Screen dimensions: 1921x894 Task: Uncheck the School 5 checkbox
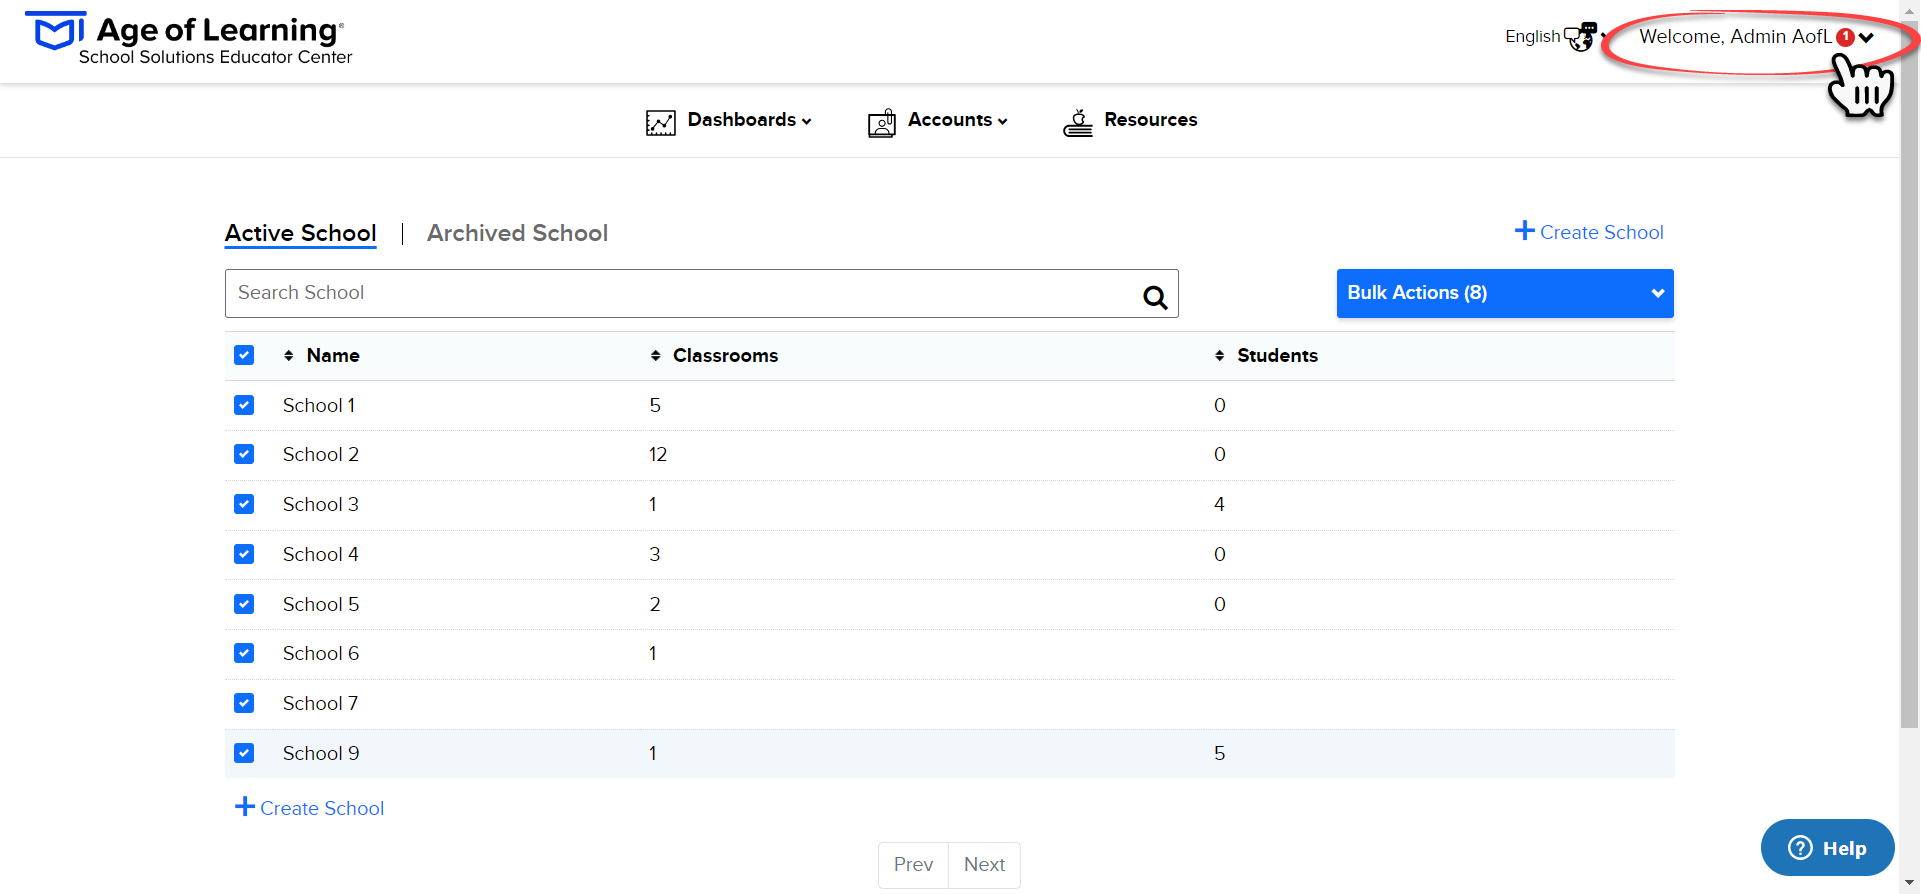click(244, 604)
